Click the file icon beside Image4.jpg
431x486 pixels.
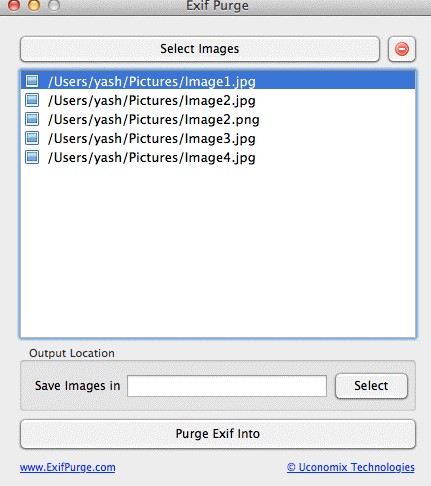point(32,157)
